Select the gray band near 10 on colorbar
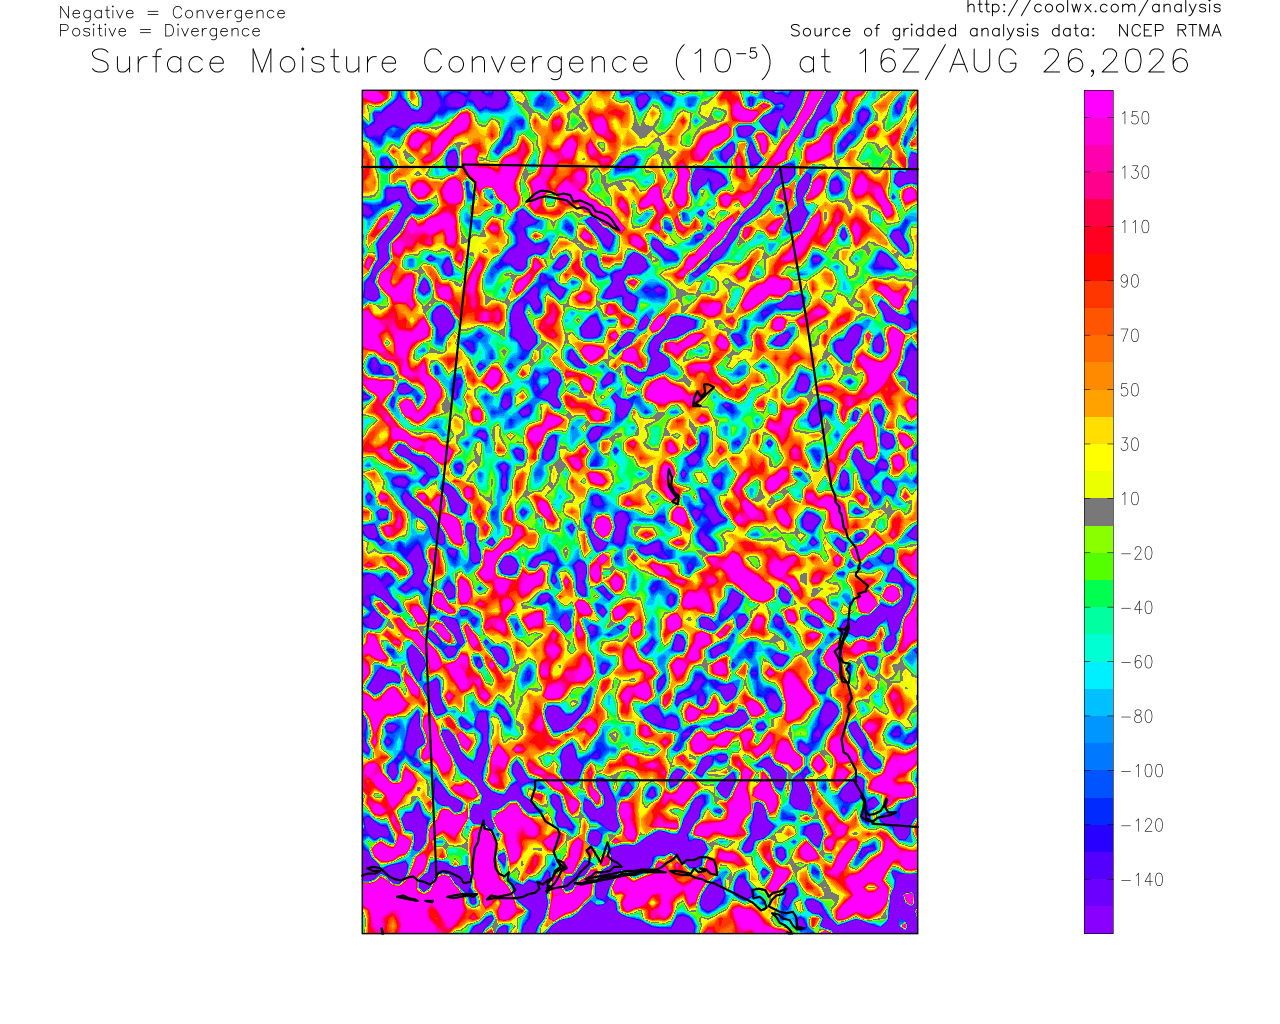The image size is (1280, 1024). coord(1098,512)
